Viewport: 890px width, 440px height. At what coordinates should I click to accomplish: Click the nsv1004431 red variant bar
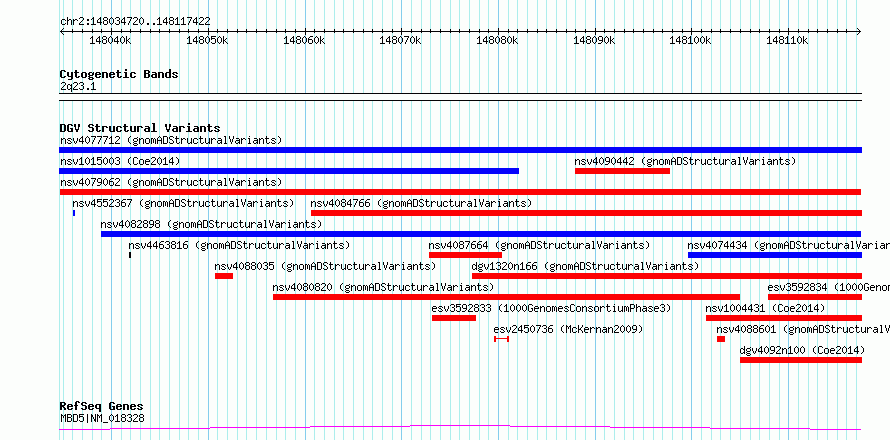pos(784,318)
